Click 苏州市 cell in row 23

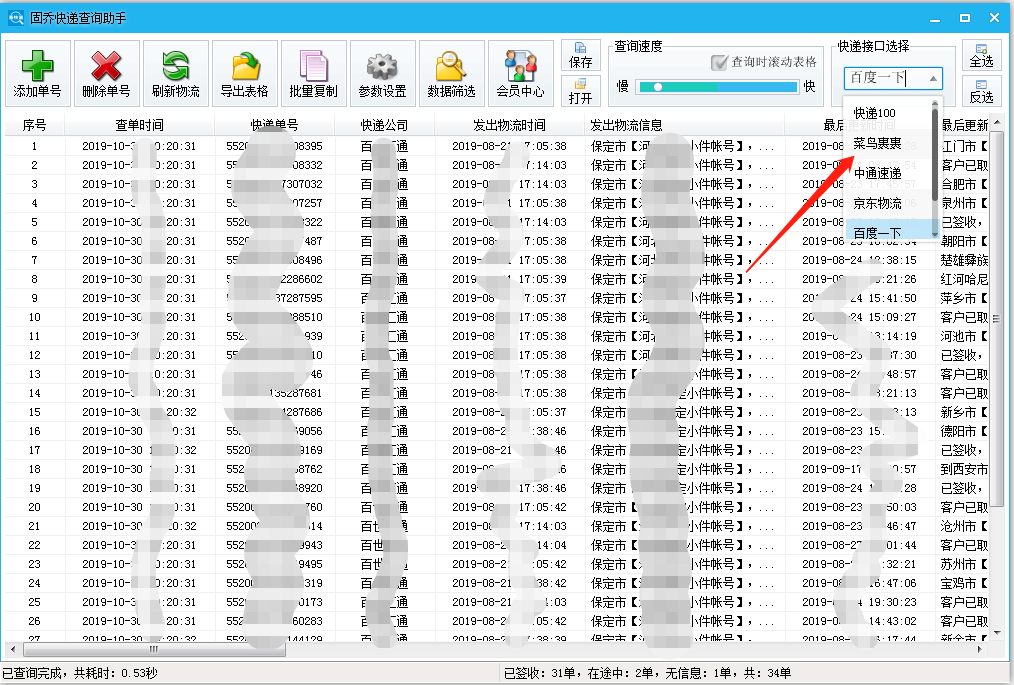[x=964, y=564]
